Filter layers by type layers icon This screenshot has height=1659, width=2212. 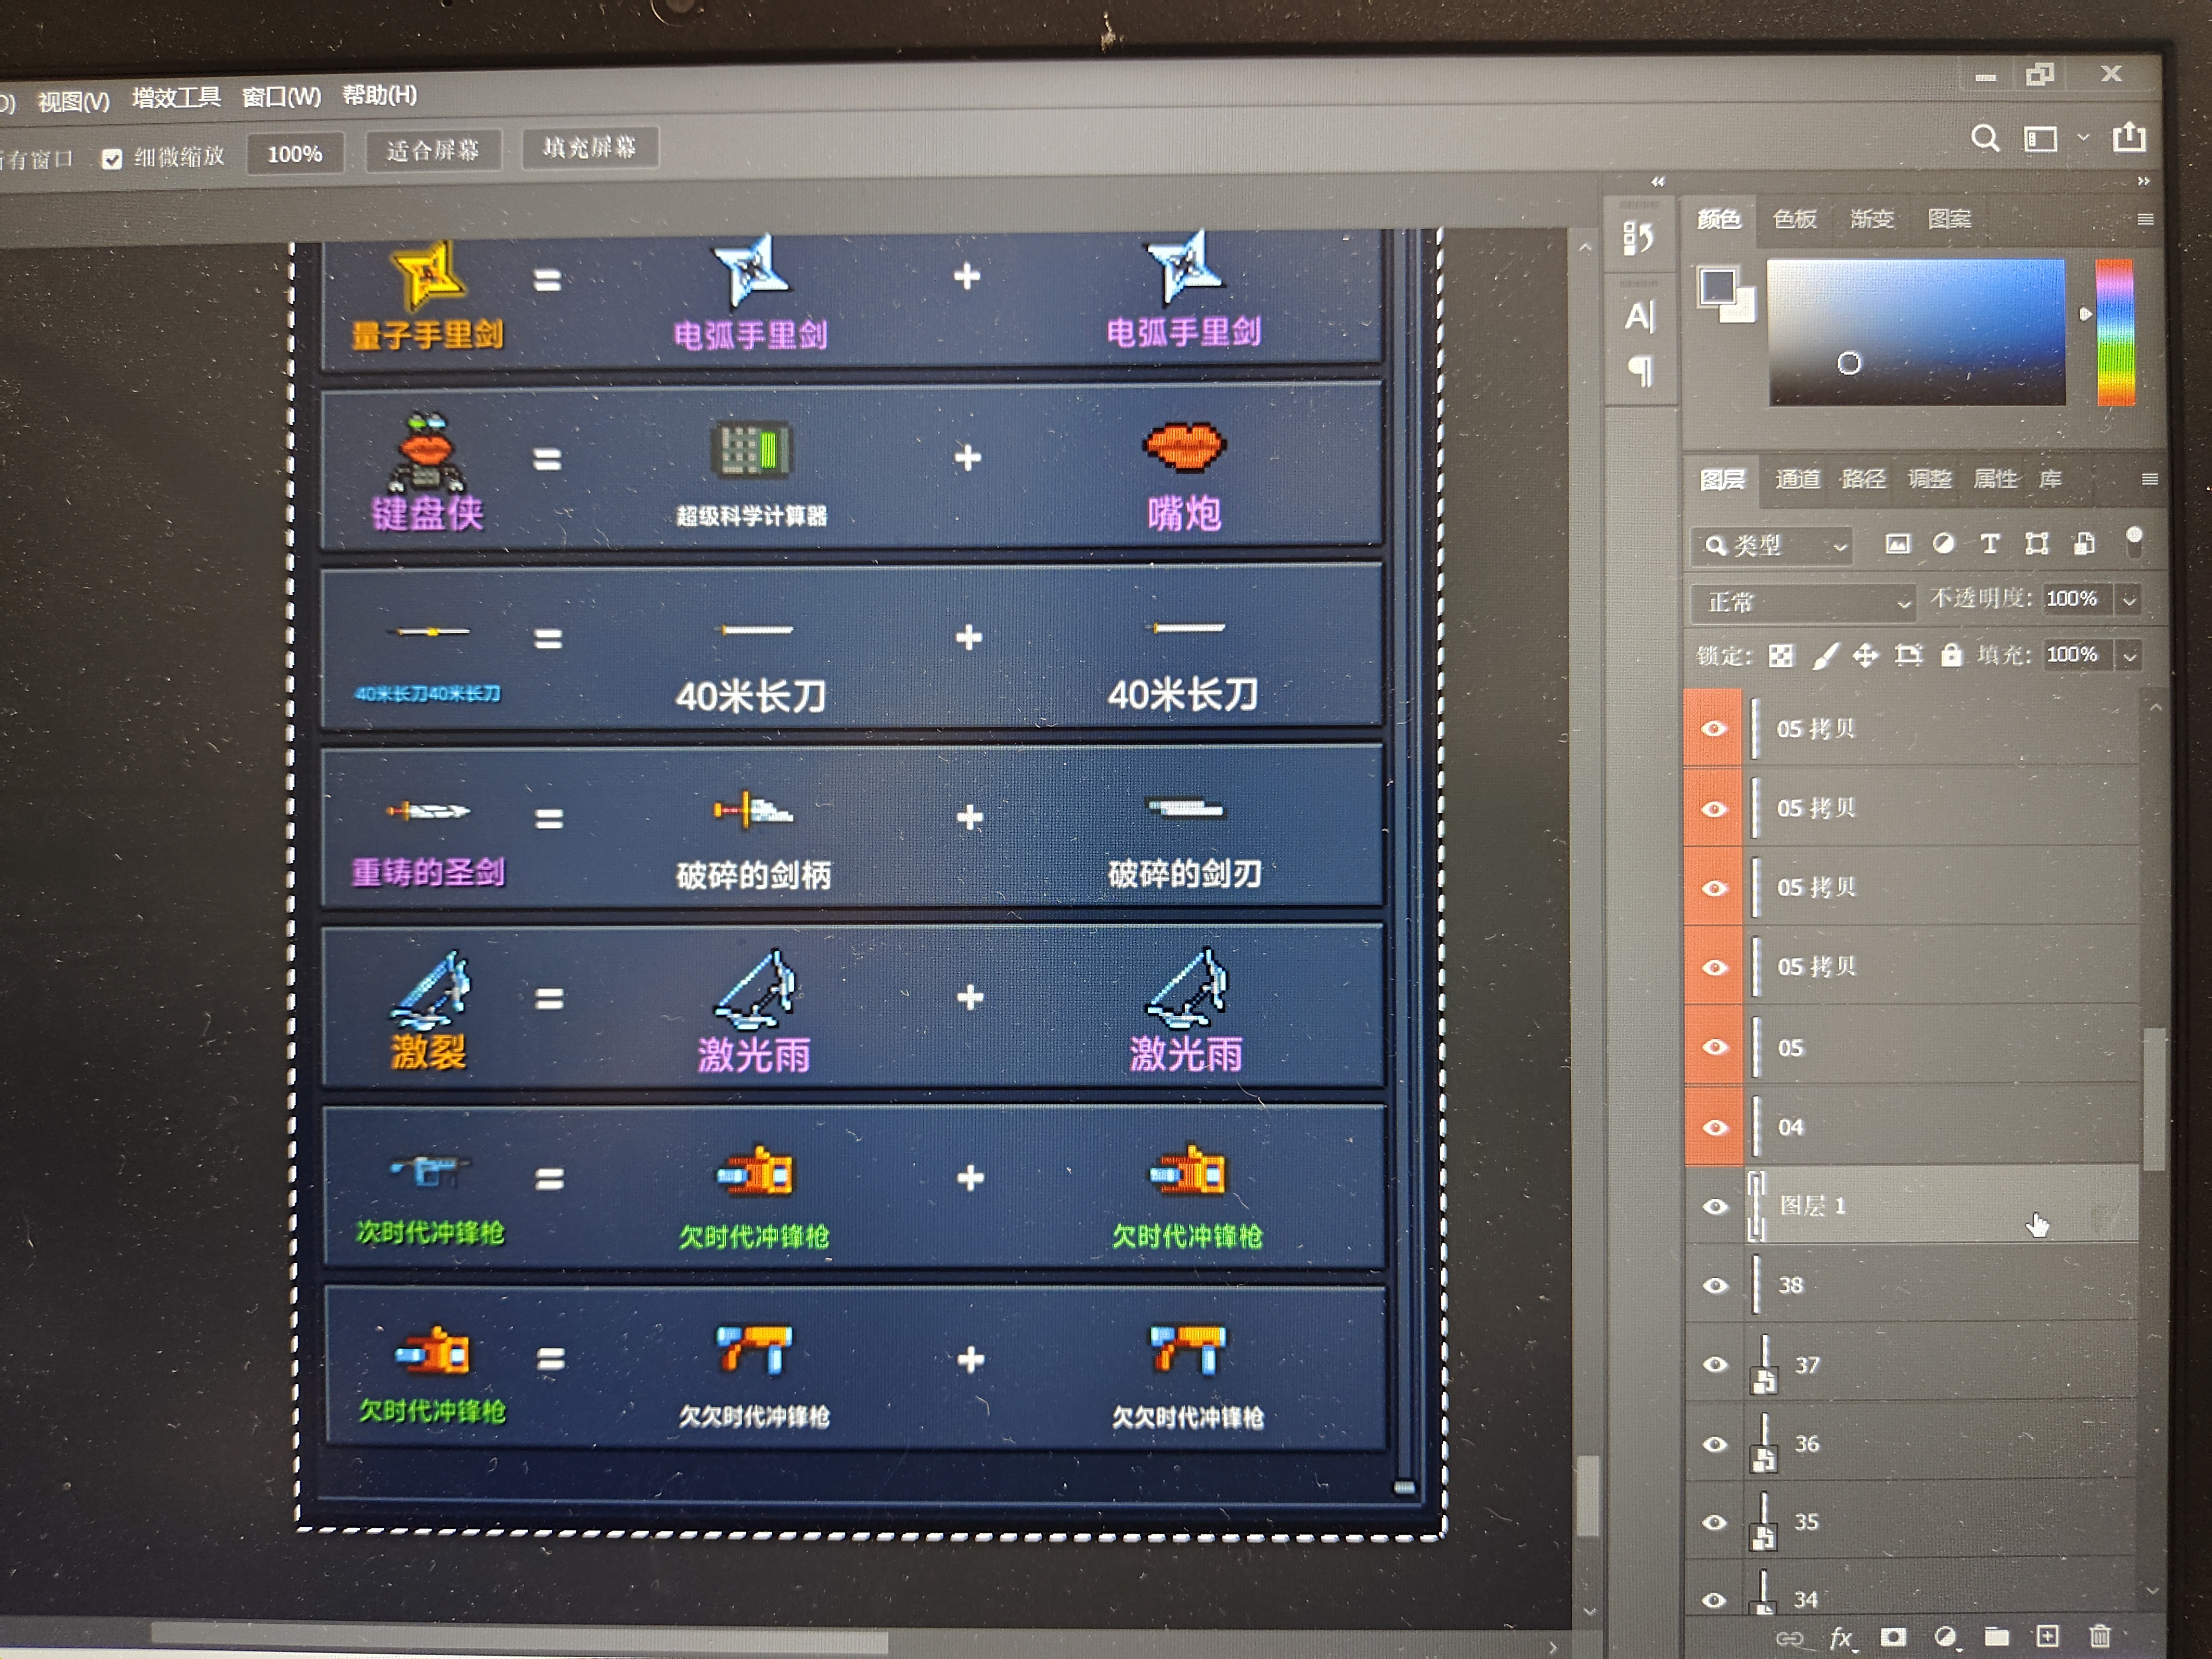[x=1990, y=543]
